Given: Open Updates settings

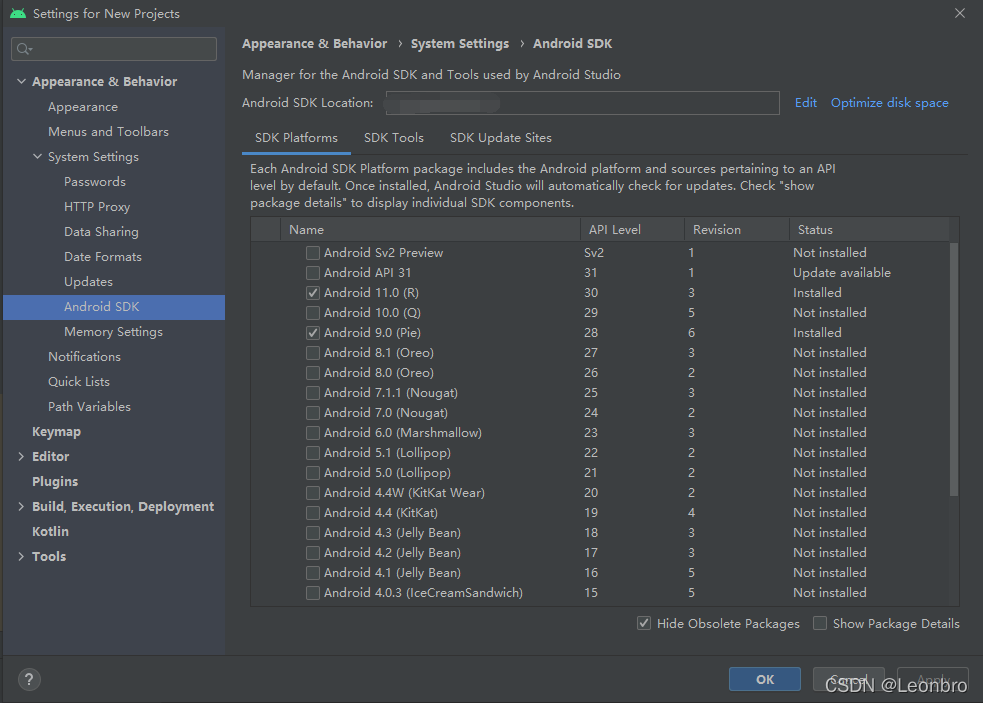Looking at the screenshot, I should [x=88, y=282].
